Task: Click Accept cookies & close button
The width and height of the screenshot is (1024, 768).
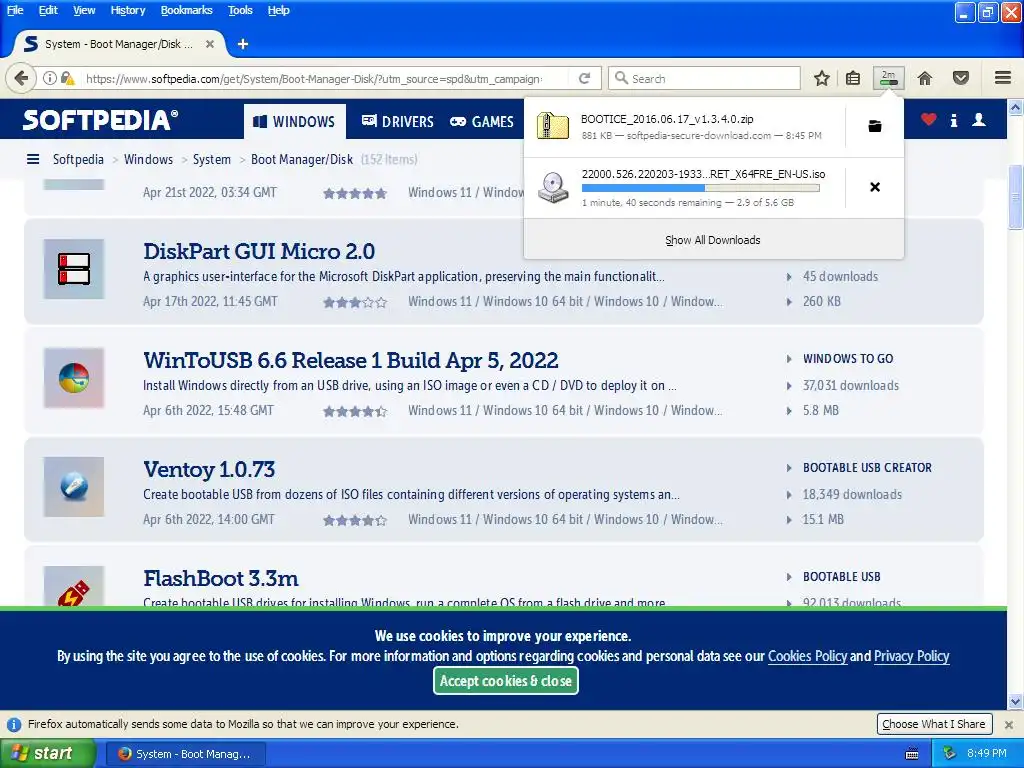Action: tap(505, 680)
